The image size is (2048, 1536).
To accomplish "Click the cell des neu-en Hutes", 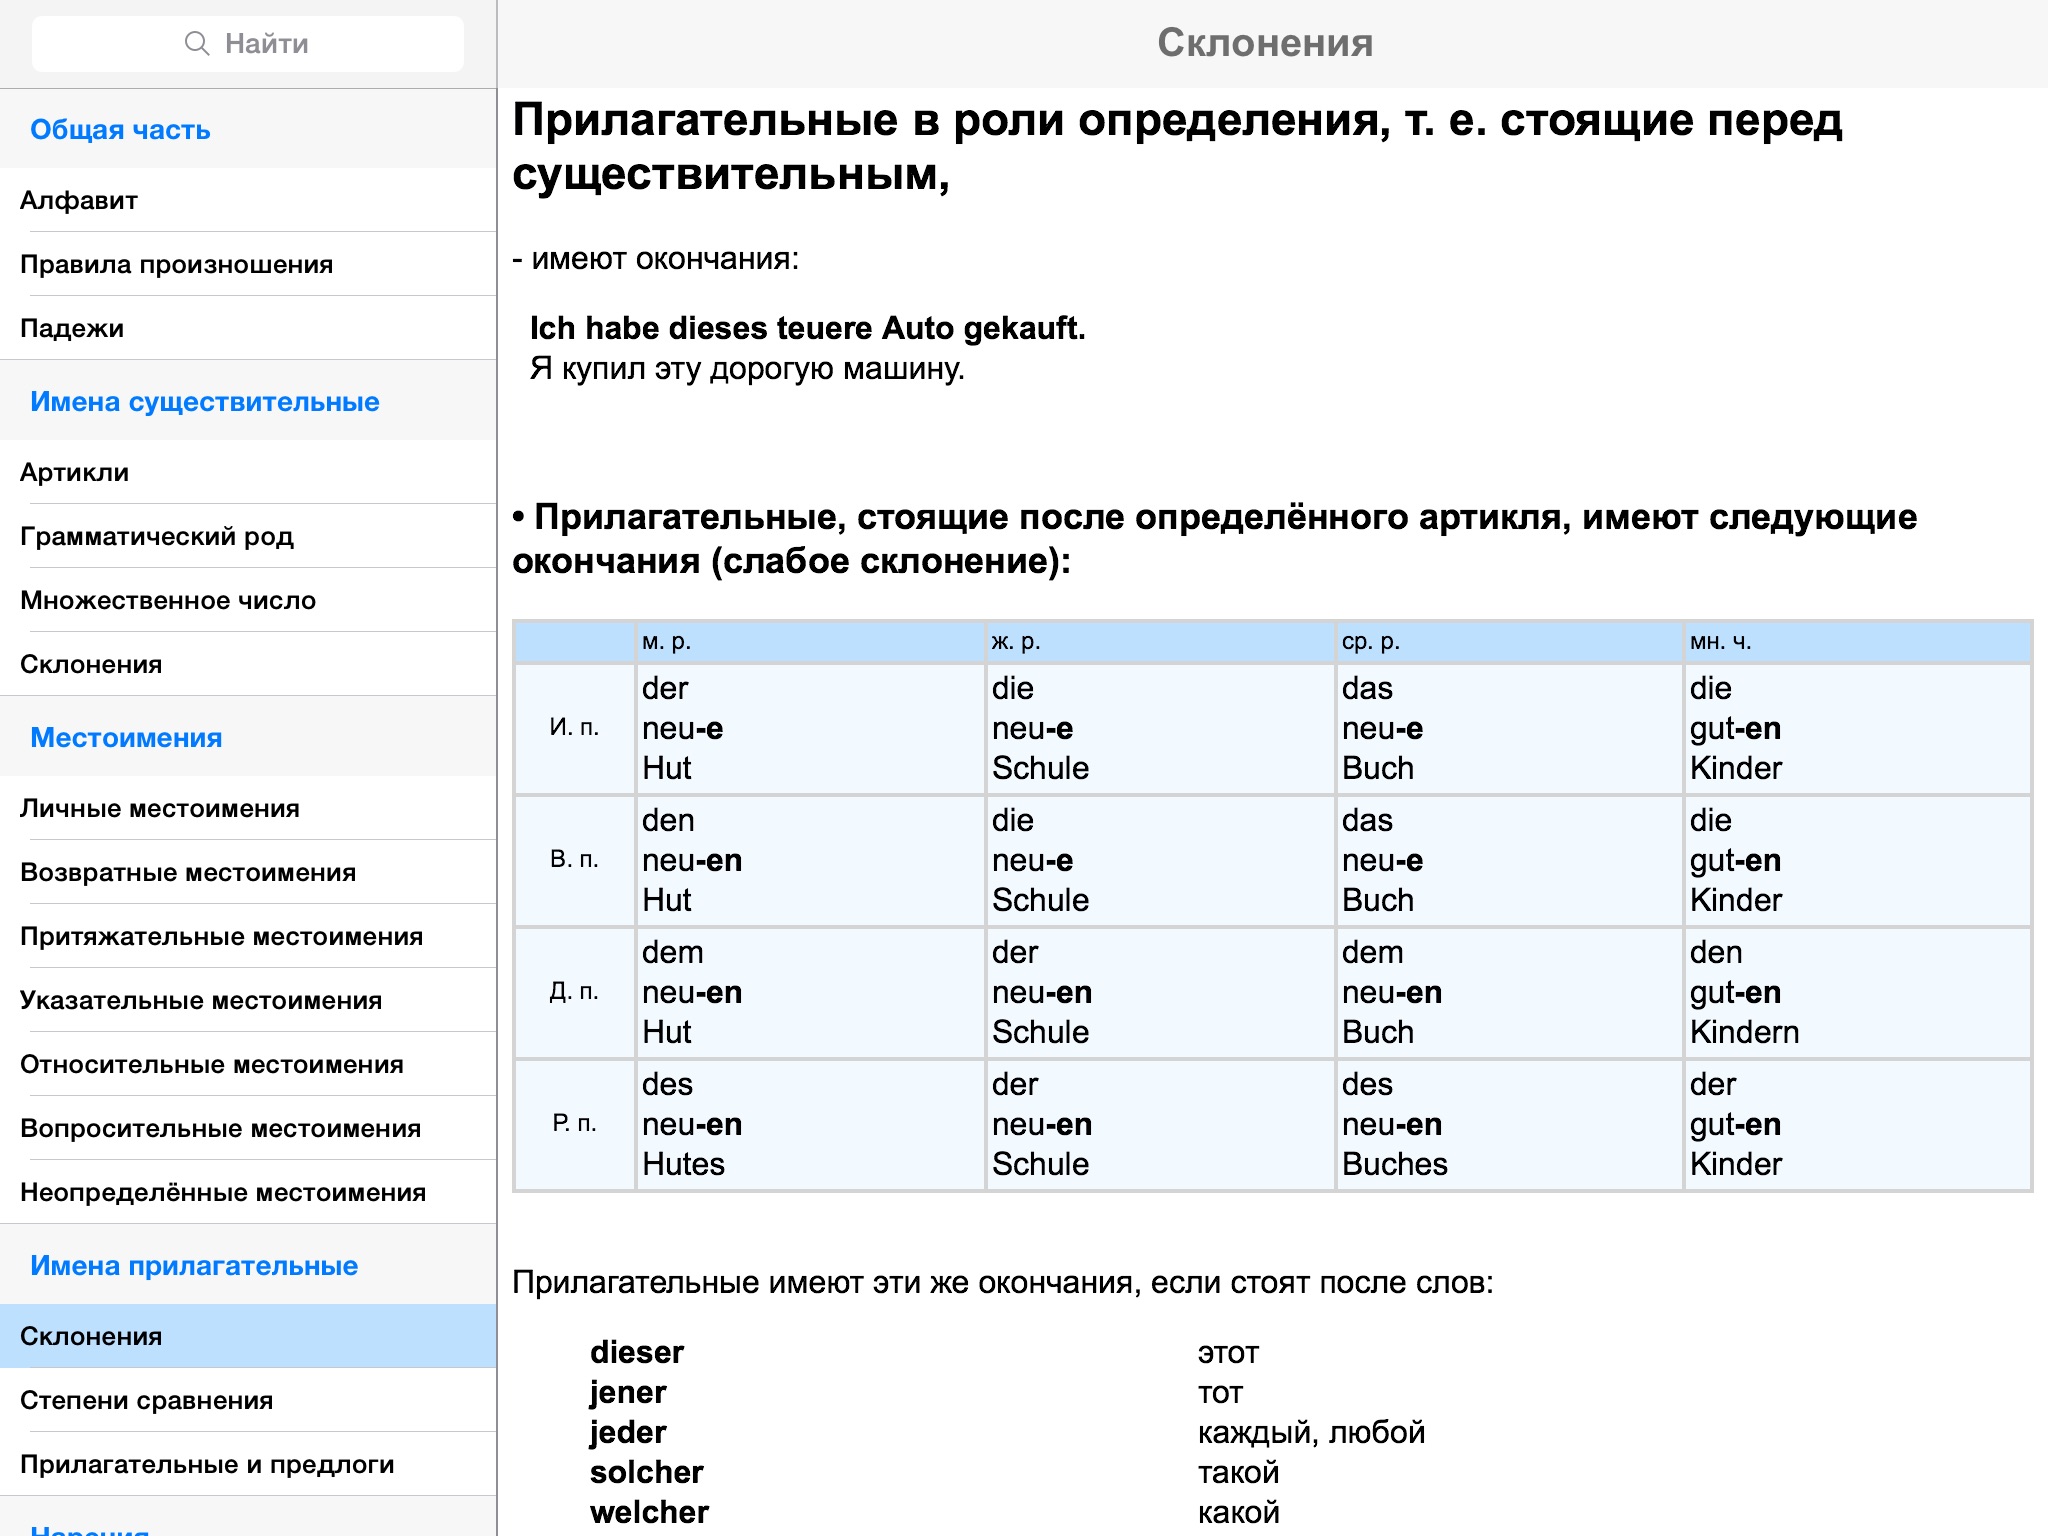I will (811, 1125).
